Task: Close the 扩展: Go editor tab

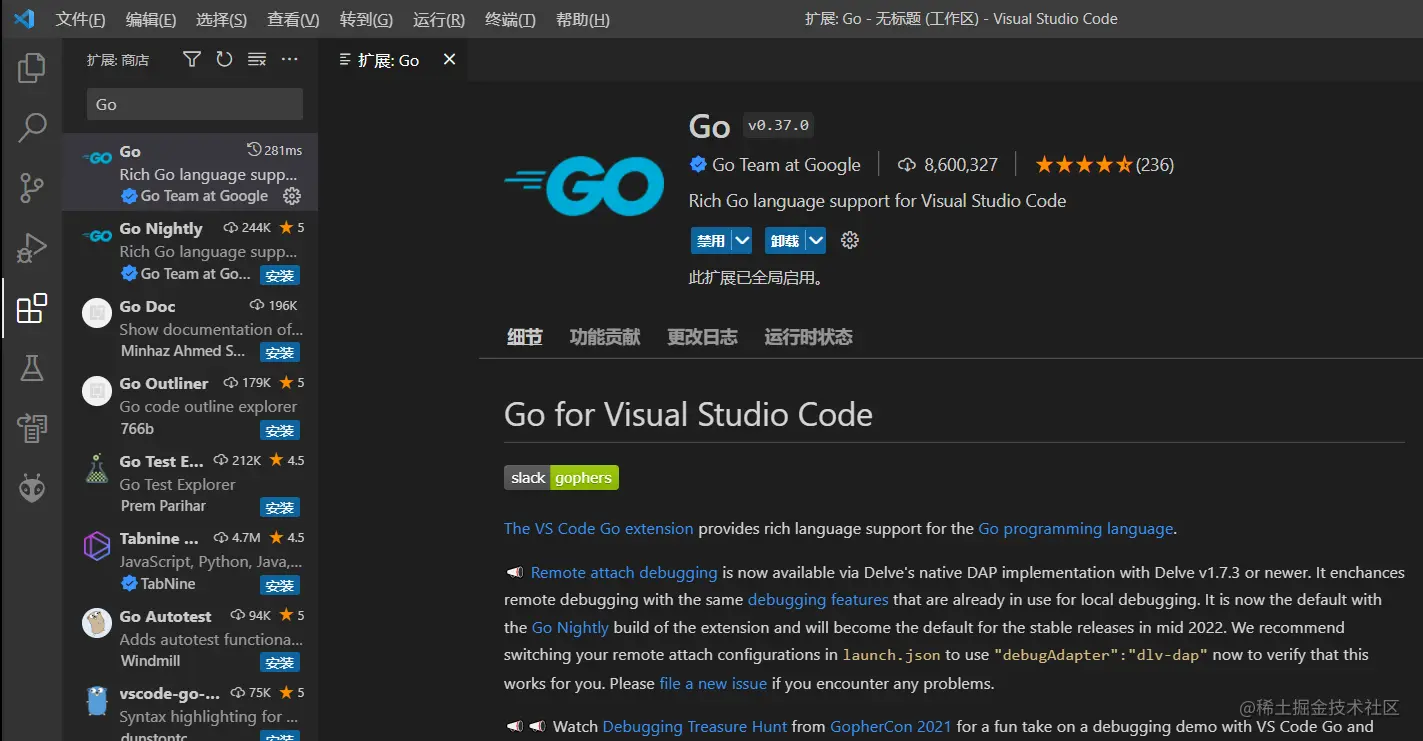Action: pos(449,60)
